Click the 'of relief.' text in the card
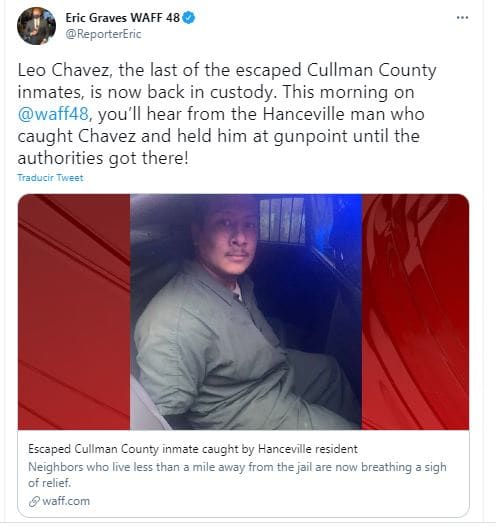Screen dimensions: 496x527 [x=50, y=483]
